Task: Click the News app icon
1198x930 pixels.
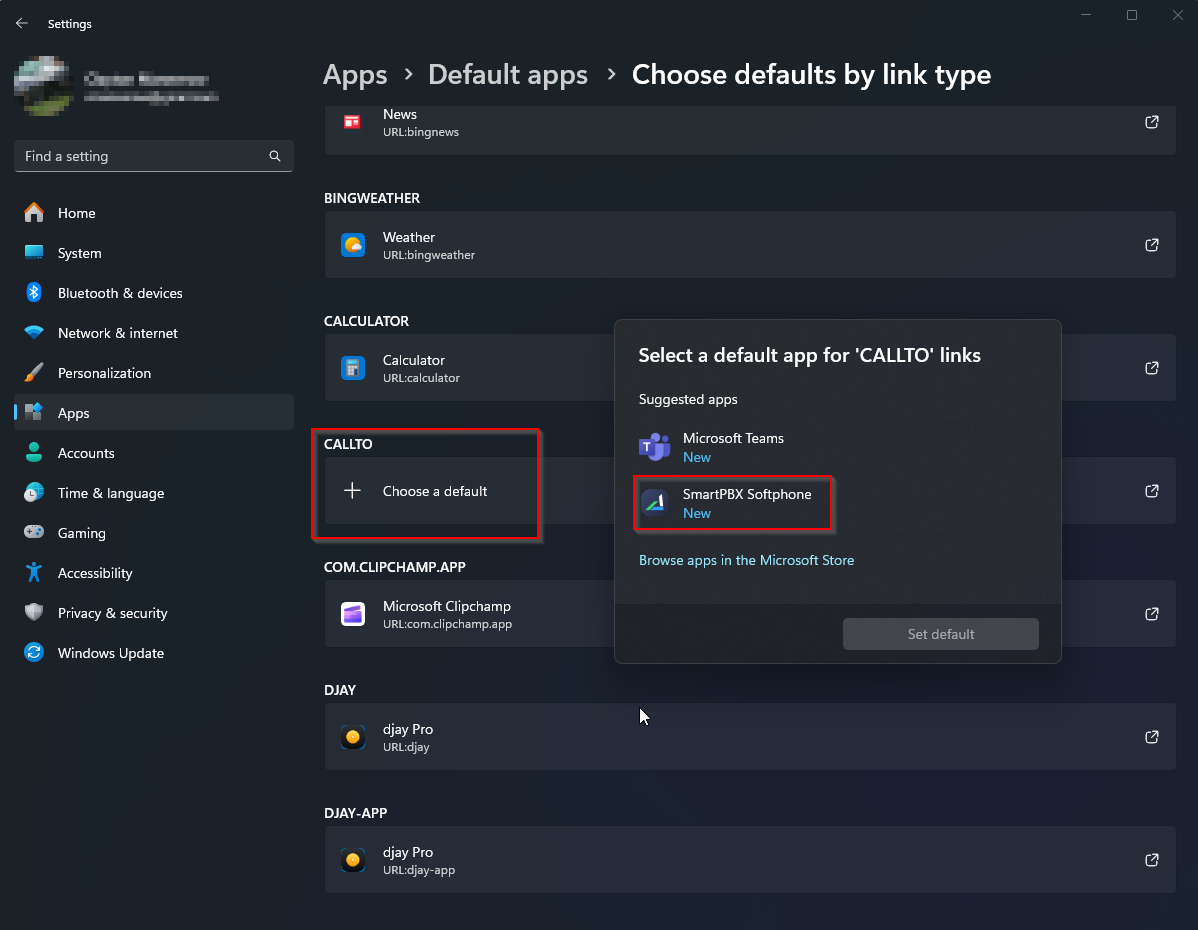Action: [x=352, y=122]
